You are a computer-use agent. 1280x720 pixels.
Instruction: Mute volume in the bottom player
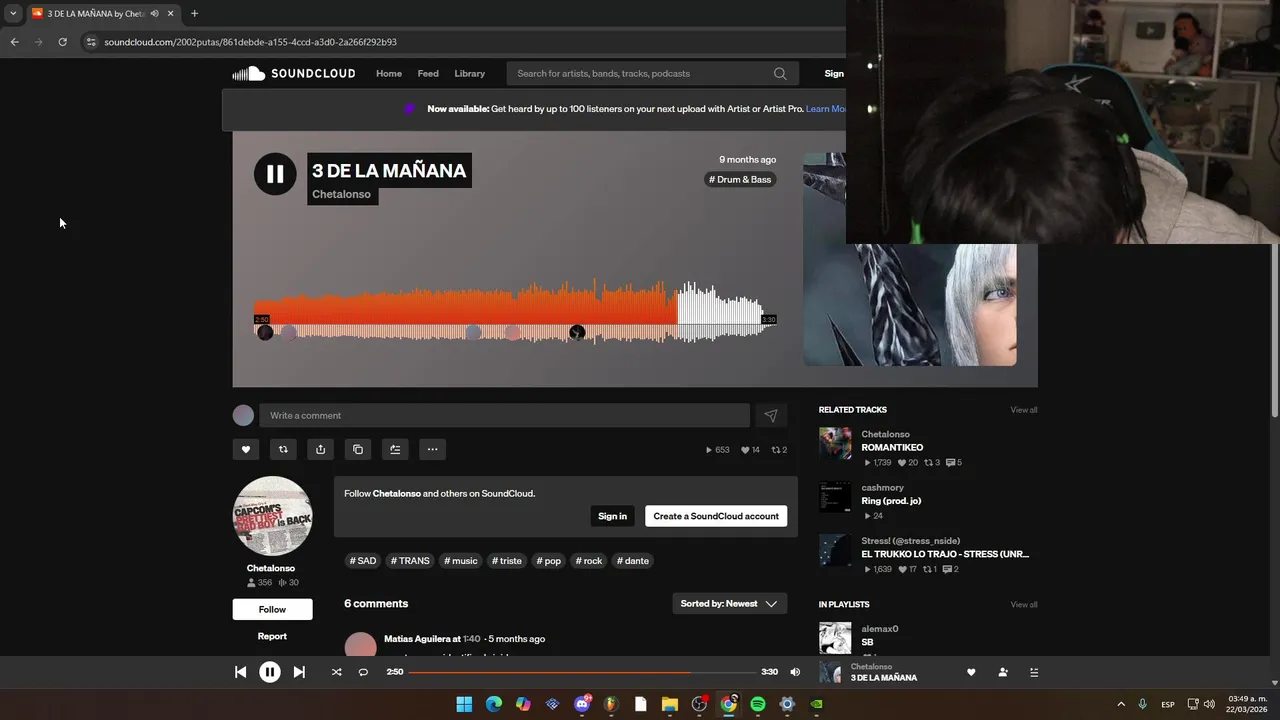coord(795,672)
